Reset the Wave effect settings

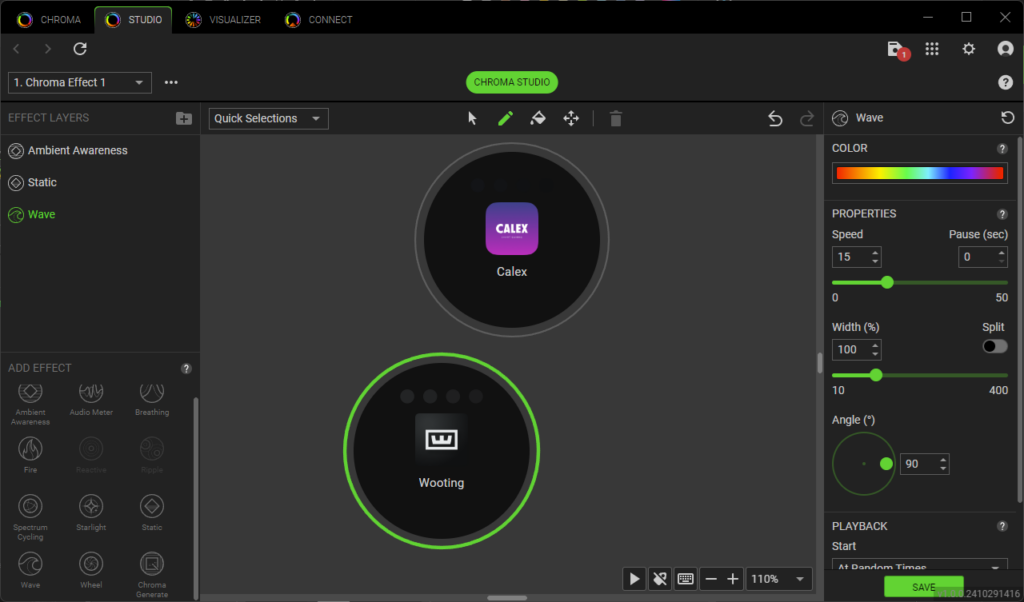tap(1008, 118)
